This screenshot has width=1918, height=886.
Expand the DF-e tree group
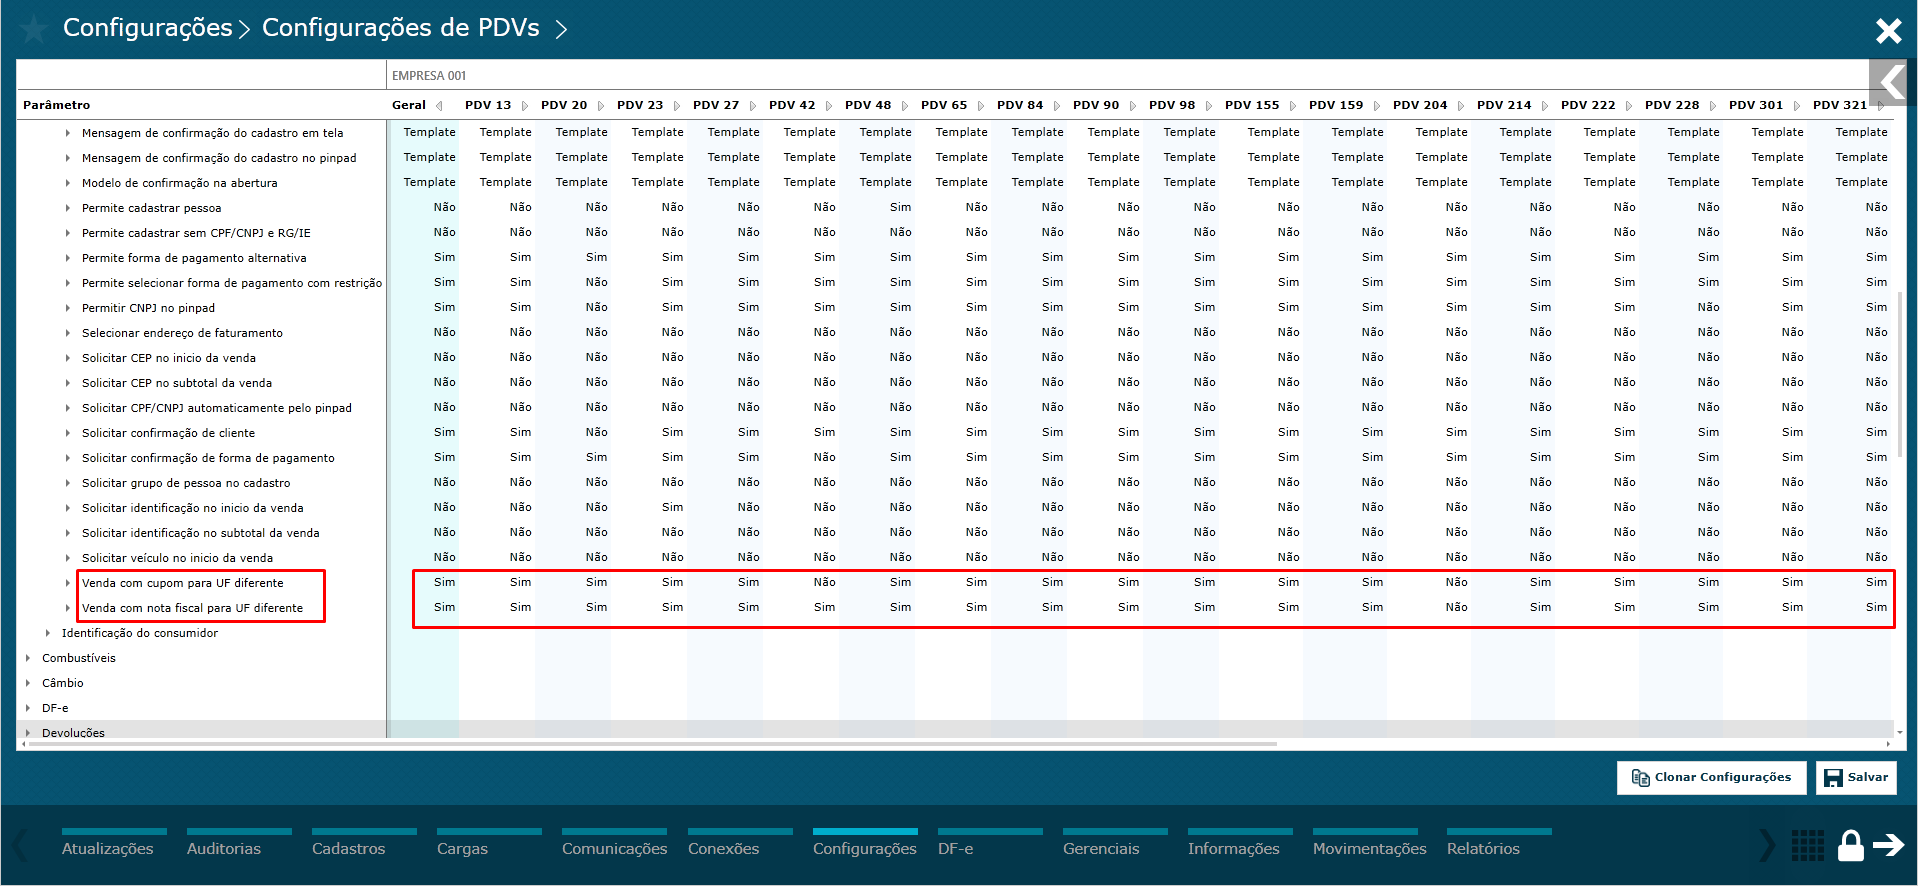[x=28, y=708]
